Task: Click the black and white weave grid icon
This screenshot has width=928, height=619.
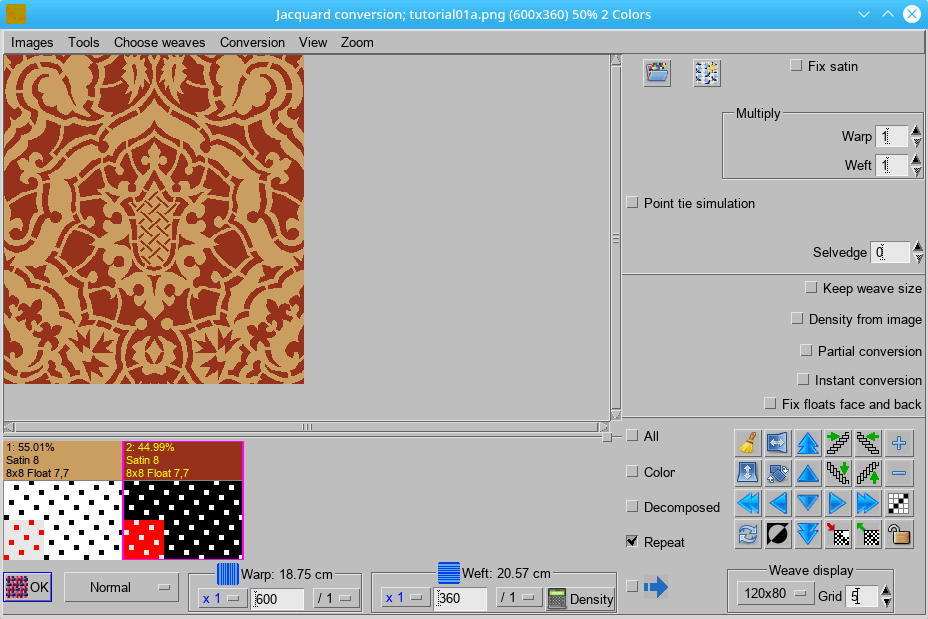Action: click(x=898, y=504)
